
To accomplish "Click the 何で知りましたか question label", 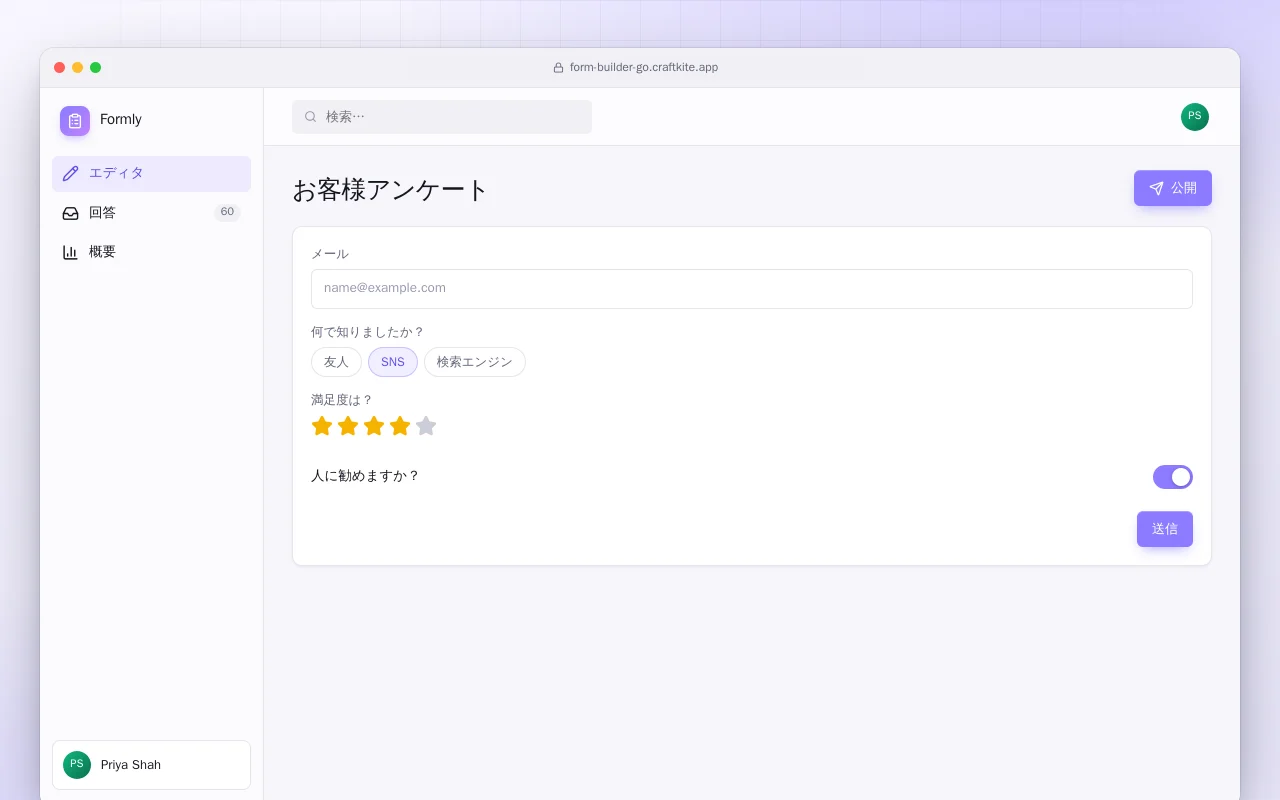I will coord(368,332).
